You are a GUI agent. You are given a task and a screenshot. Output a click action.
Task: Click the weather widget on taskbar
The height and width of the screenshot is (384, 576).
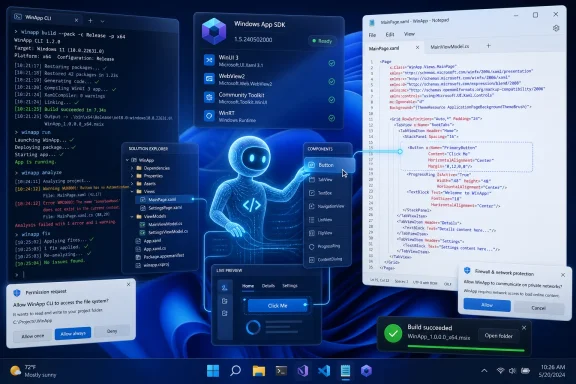click(33, 371)
